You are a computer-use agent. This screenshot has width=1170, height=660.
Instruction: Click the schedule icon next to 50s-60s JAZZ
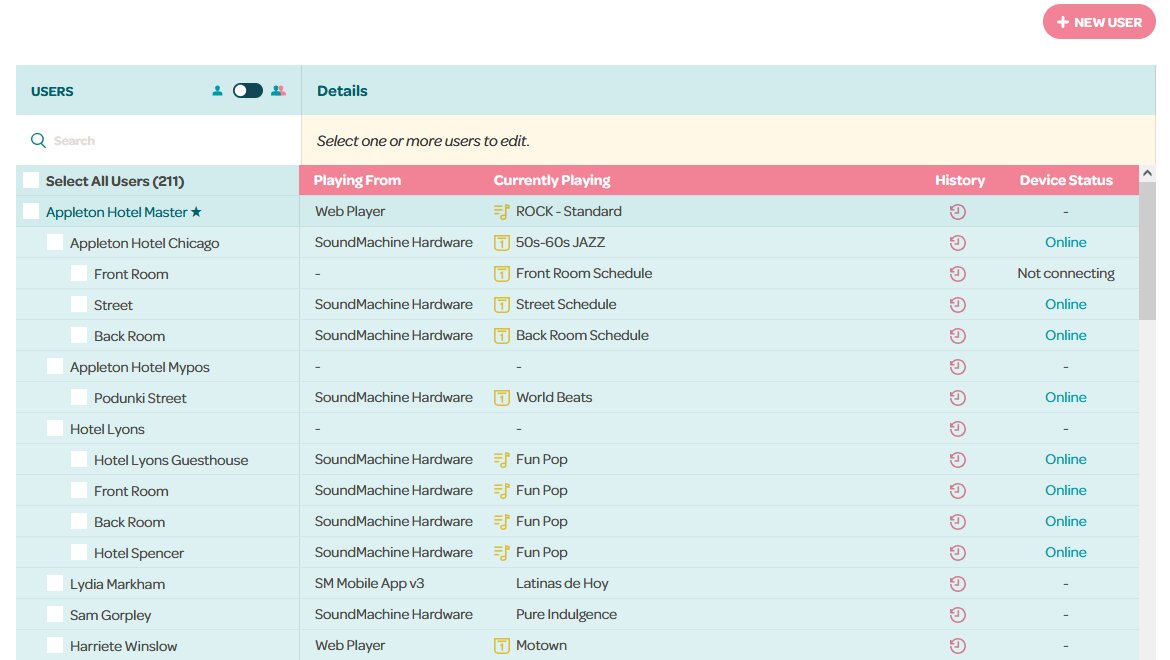pyautogui.click(x=503, y=242)
